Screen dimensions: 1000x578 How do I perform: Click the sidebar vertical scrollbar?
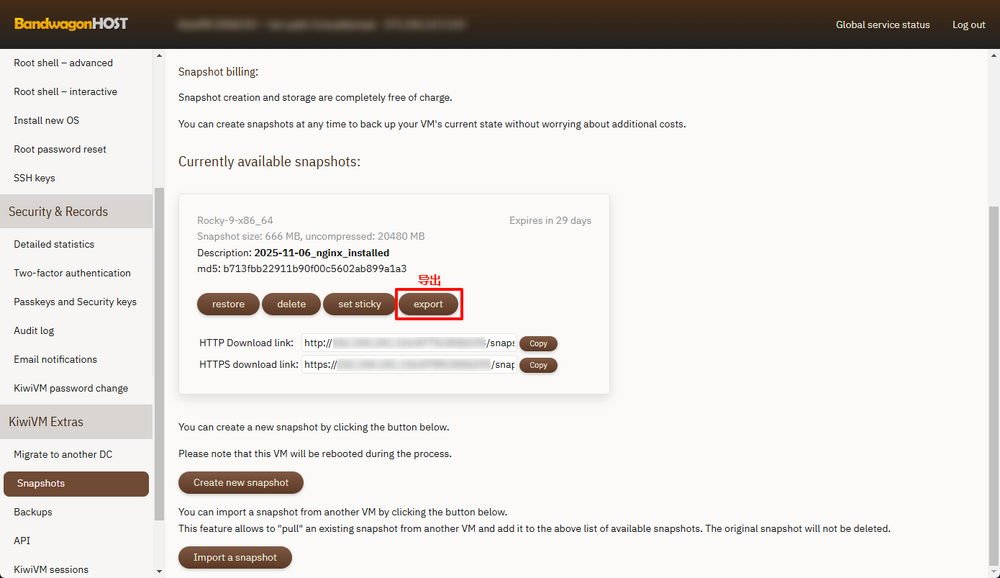pyautogui.click(x=159, y=350)
